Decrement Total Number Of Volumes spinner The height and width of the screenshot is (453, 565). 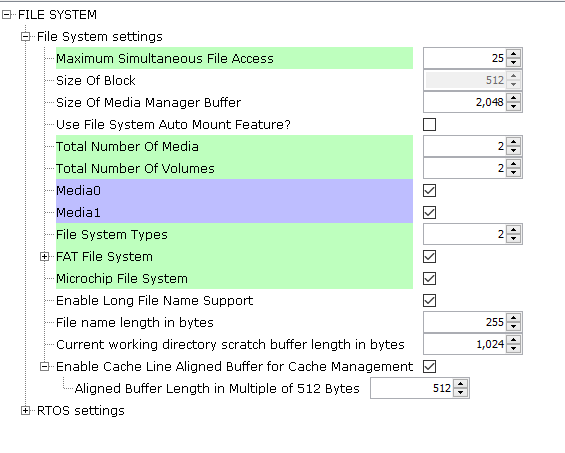pos(513,173)
